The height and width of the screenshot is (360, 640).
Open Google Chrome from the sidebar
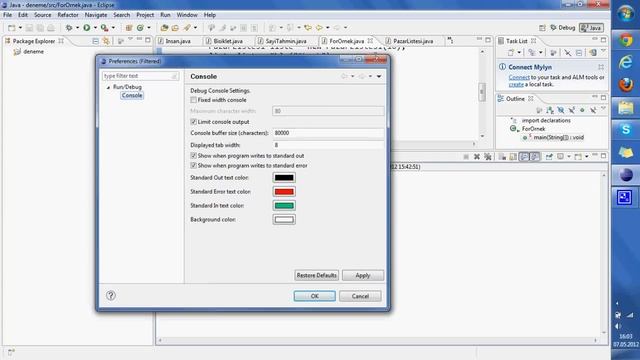[x=625, y=40]
